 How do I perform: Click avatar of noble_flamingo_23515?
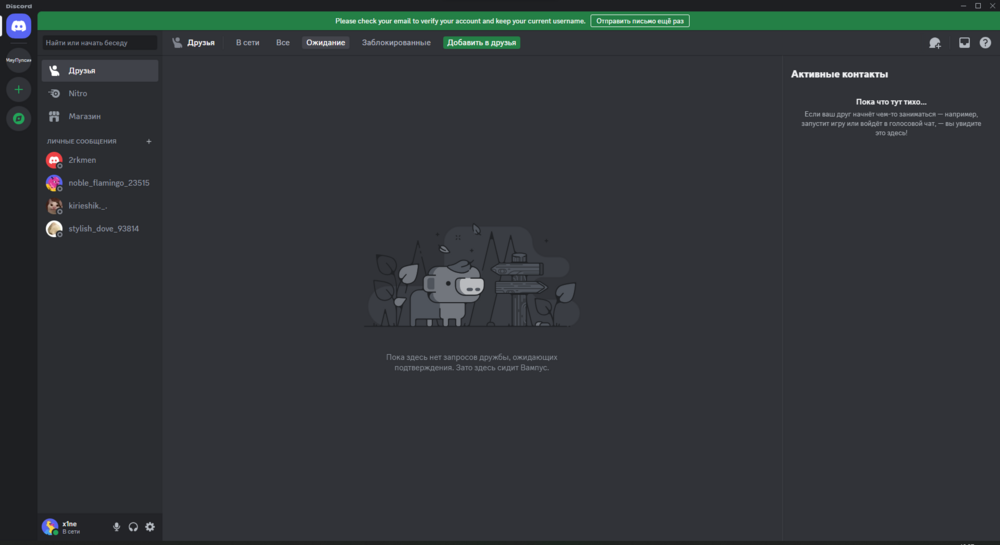(x=54, y=183)
